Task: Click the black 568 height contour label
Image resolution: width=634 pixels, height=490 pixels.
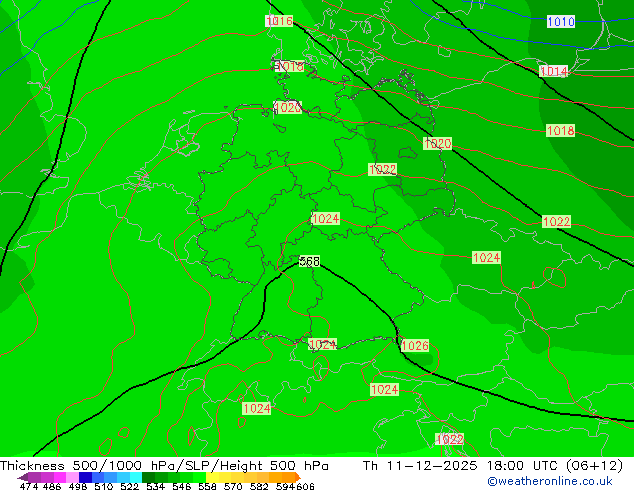Action: 310,262
